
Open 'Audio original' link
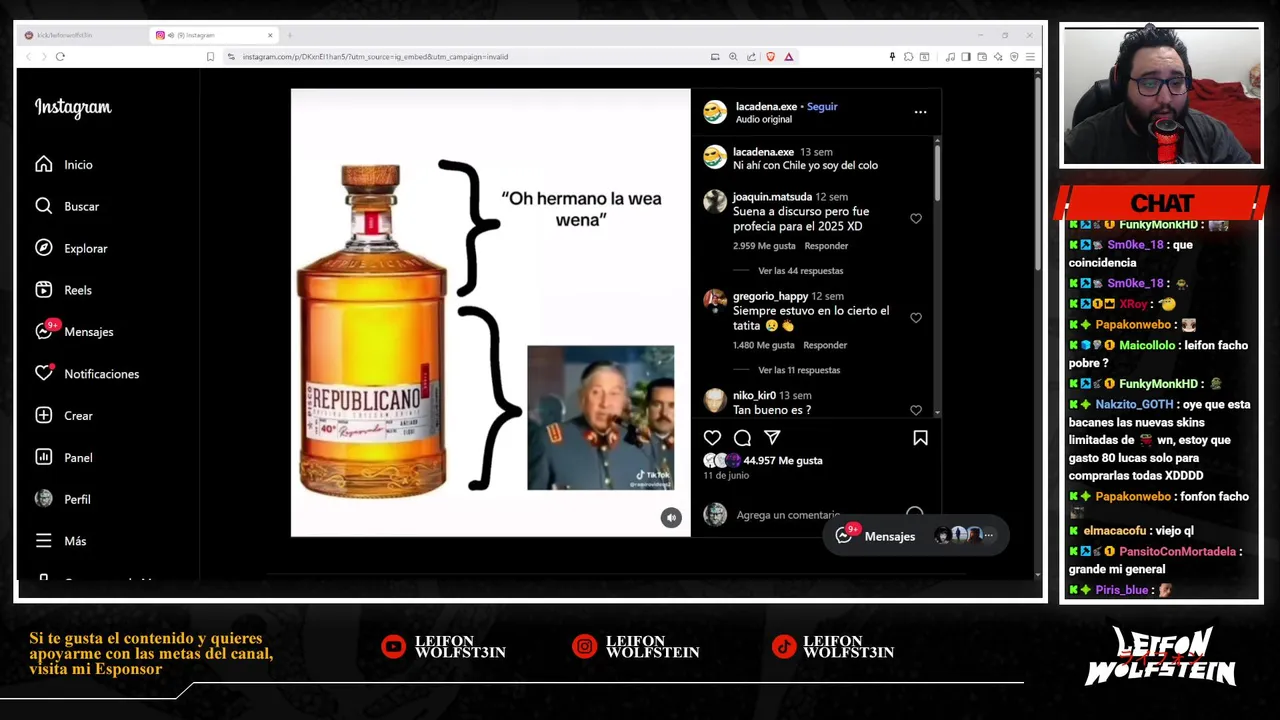coord(763,120)
